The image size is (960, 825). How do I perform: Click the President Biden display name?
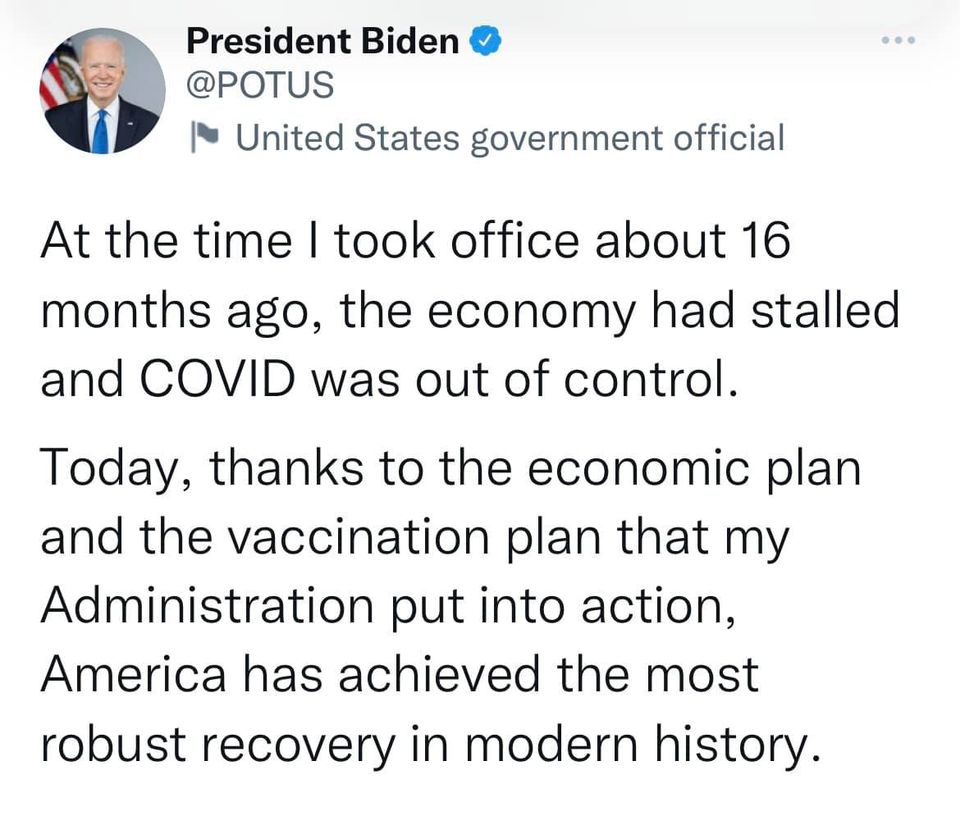pos(324,41)
